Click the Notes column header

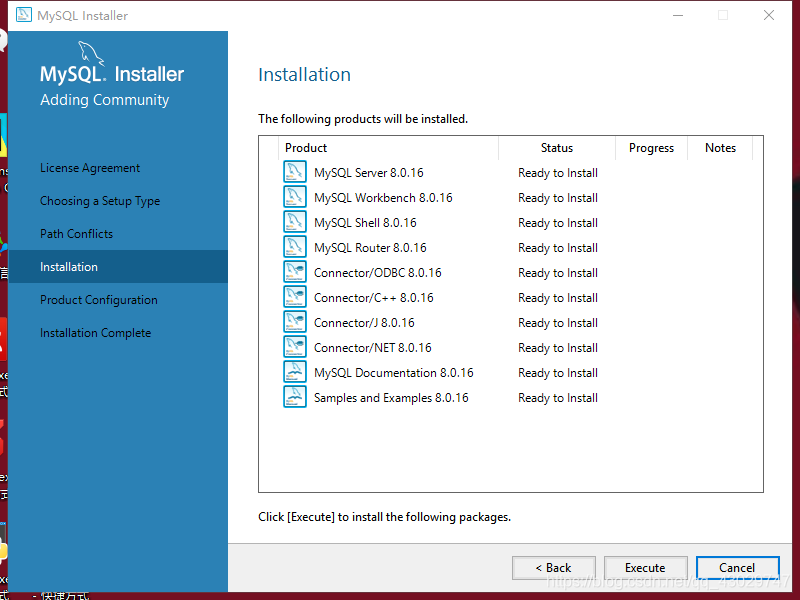point(720,148)
